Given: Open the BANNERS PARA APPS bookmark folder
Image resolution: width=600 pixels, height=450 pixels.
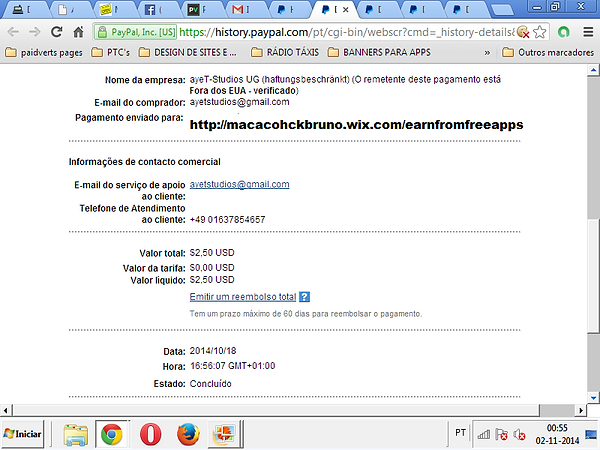Looking at the screenshot, I should point(379,52).
